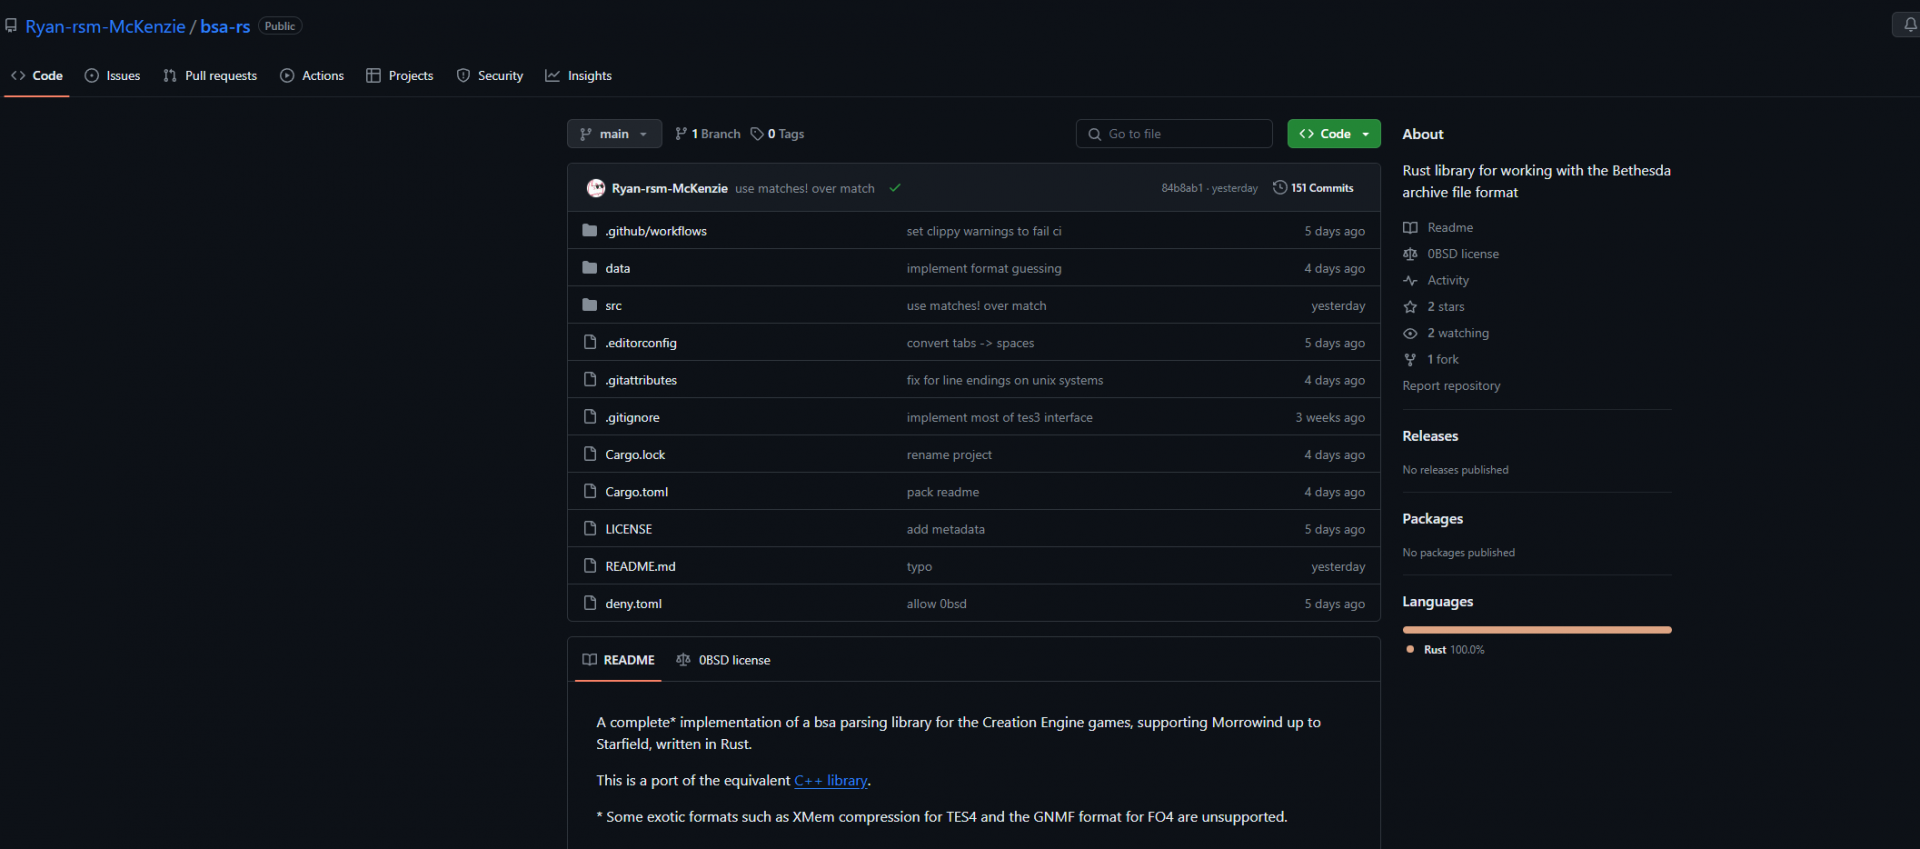Click the star icon beside 2 stars
Viewport: 1920px width, 849px height.
coord(1410,307)
